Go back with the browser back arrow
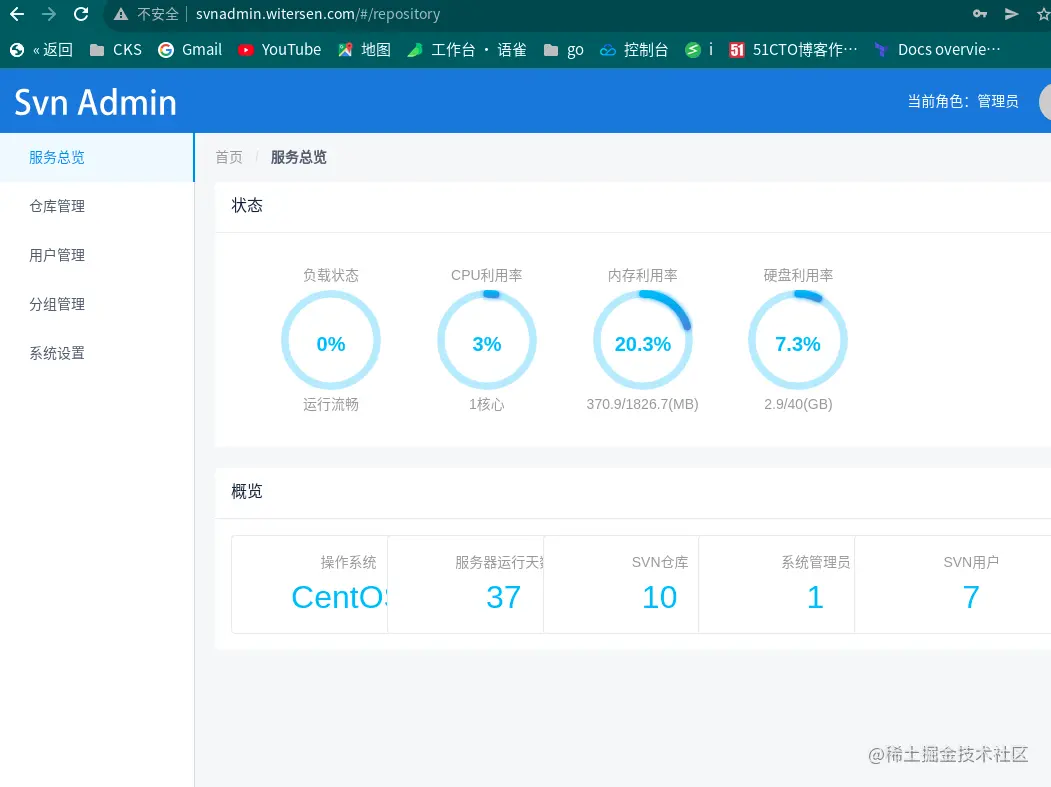The width and height of the screenshot is (1051, 787). 17,14
